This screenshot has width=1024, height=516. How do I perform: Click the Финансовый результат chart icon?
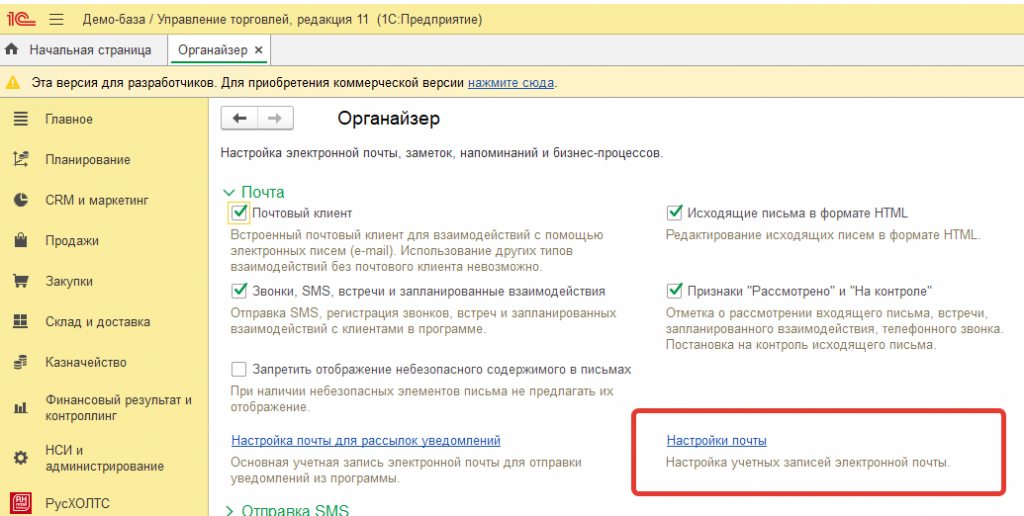point(21,408)
